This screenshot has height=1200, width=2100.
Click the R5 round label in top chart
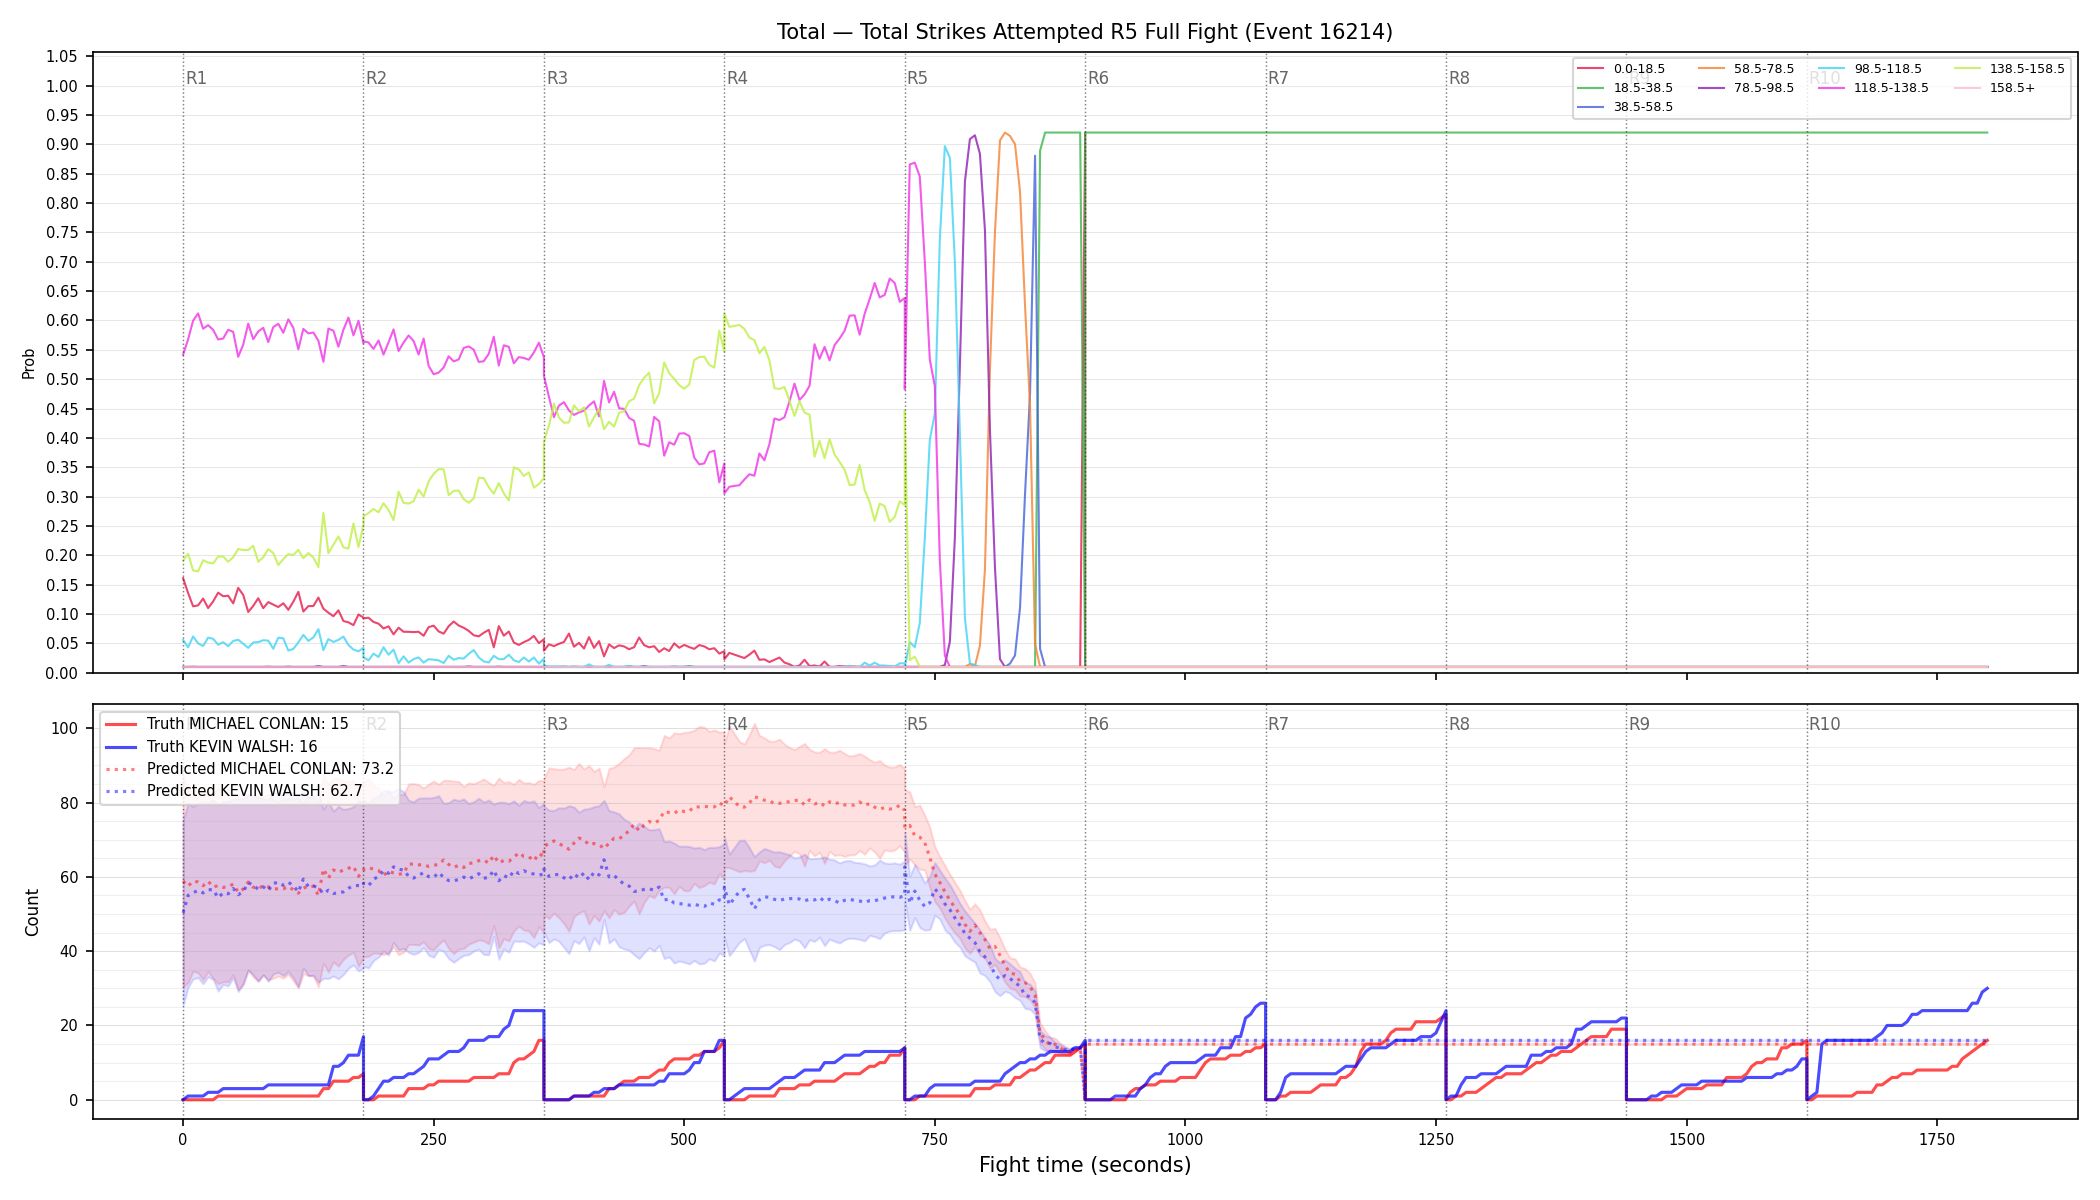[x=917, y=78]
